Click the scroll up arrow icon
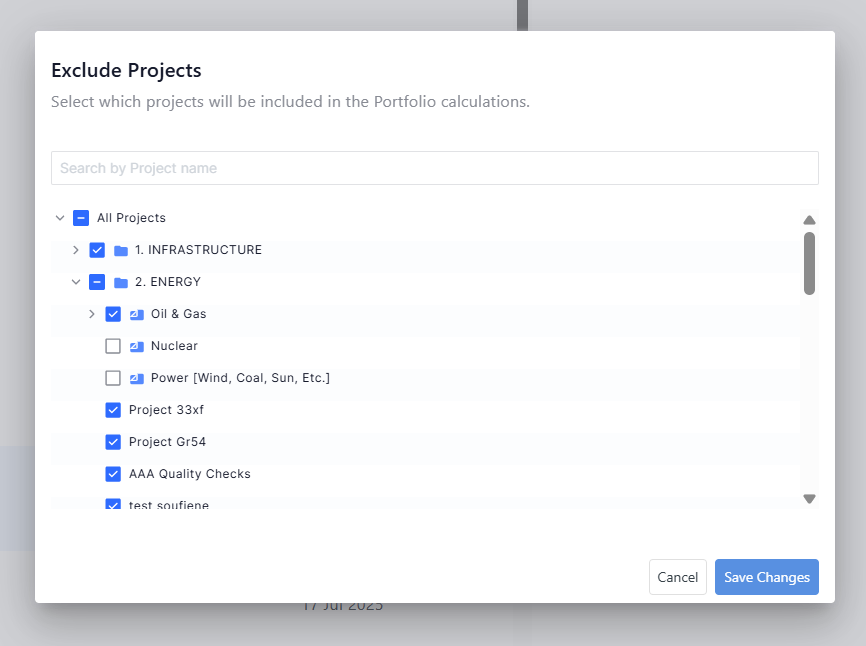866x646 pixels. [x=810, y=220]
